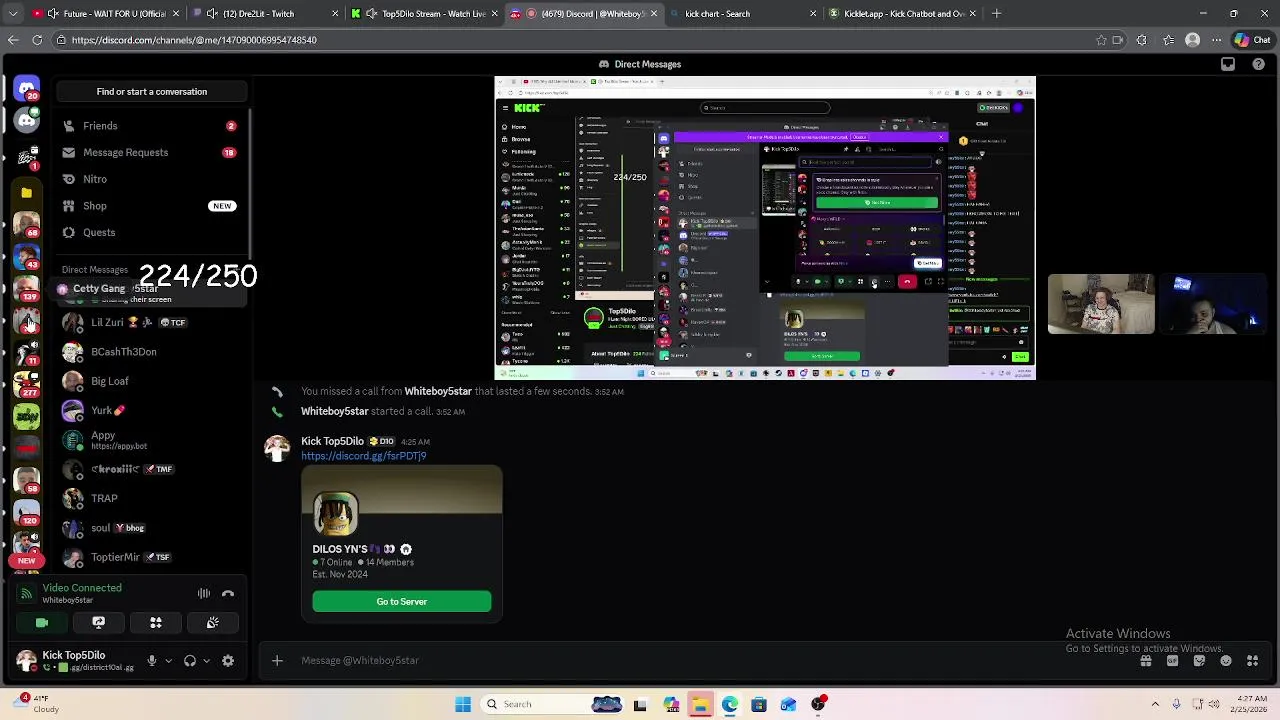Toggle noise suppression waveform icon
The width and height of the screenshot is (1280, 720).
(204, 593)
